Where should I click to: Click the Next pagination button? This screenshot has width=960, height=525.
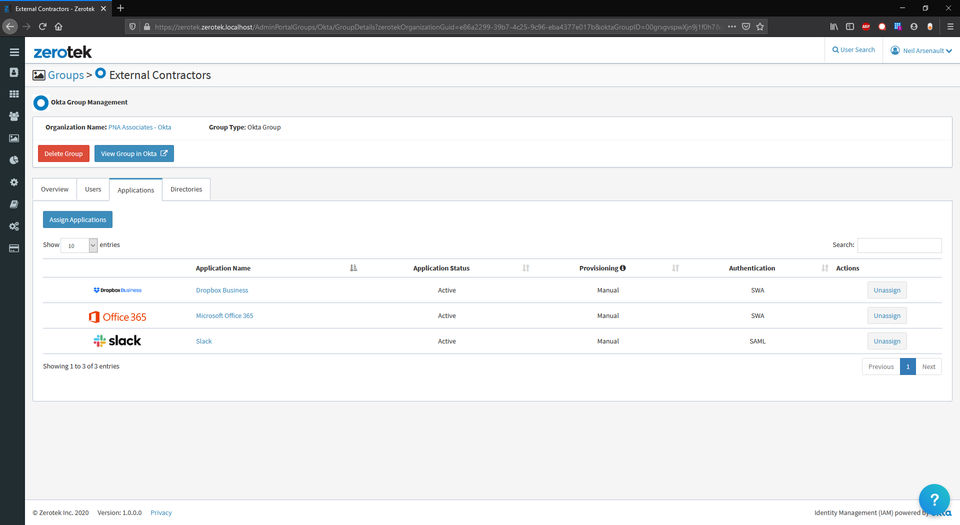pos(928,367)
